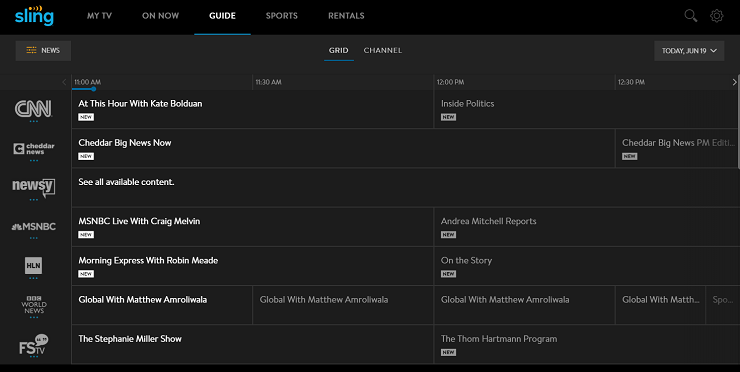Switch to the On Now tab

coord(160,16)
